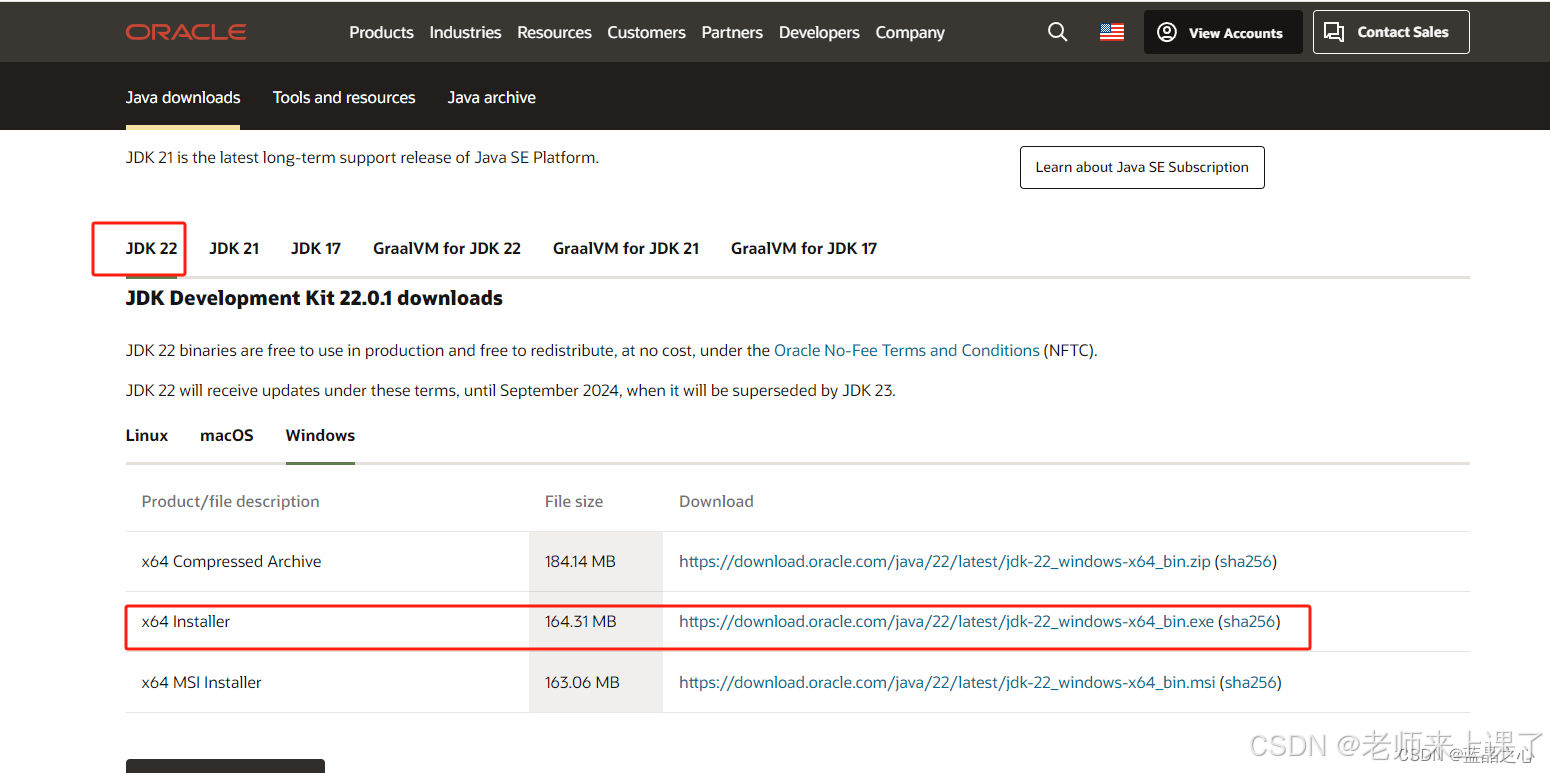Switch to Tools and resources tab

click(x=344, y=97)
